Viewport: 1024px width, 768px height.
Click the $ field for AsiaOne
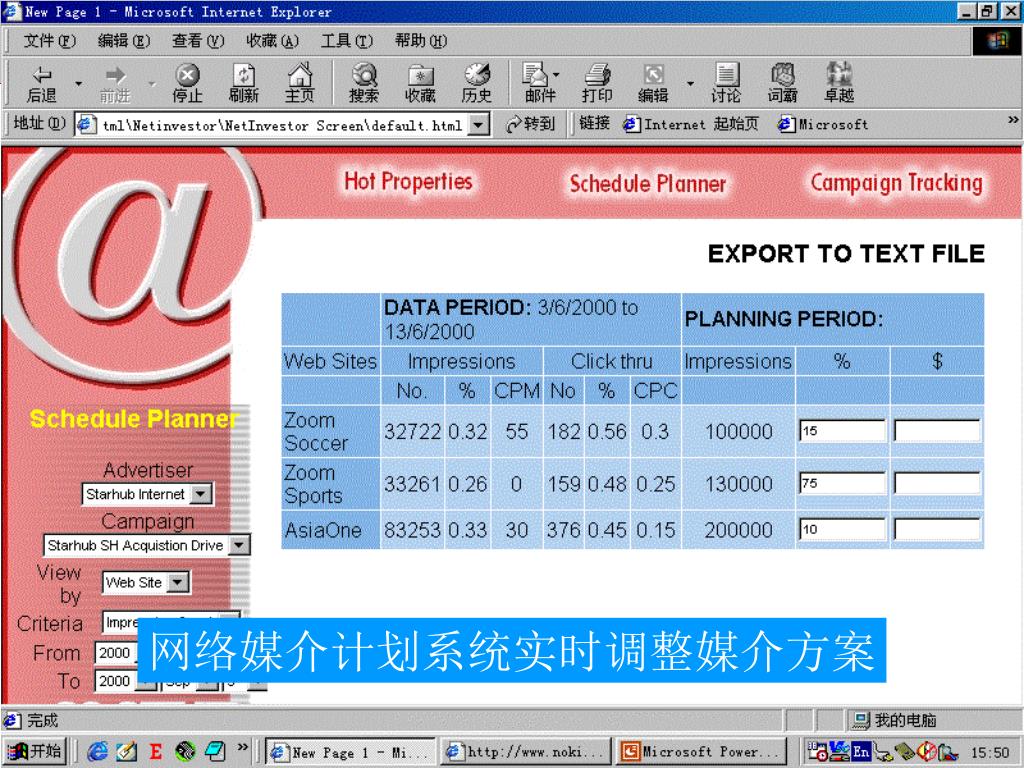(937, 529)
